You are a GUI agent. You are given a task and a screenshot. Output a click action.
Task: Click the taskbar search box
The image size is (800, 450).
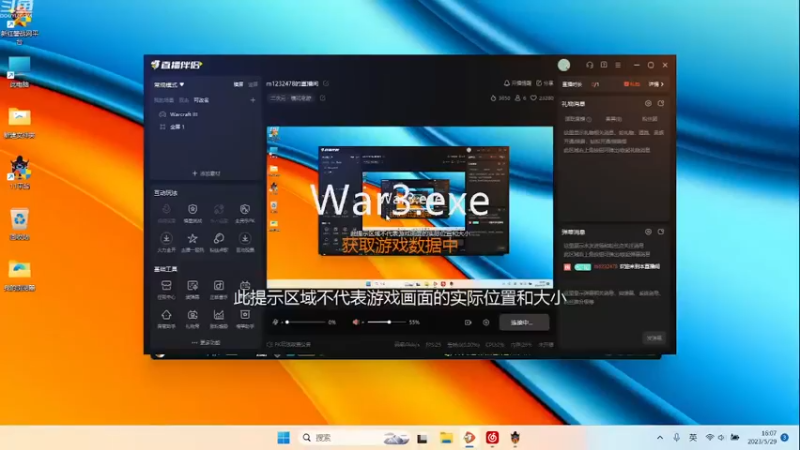pyautogui.click(x=355, y=438)
